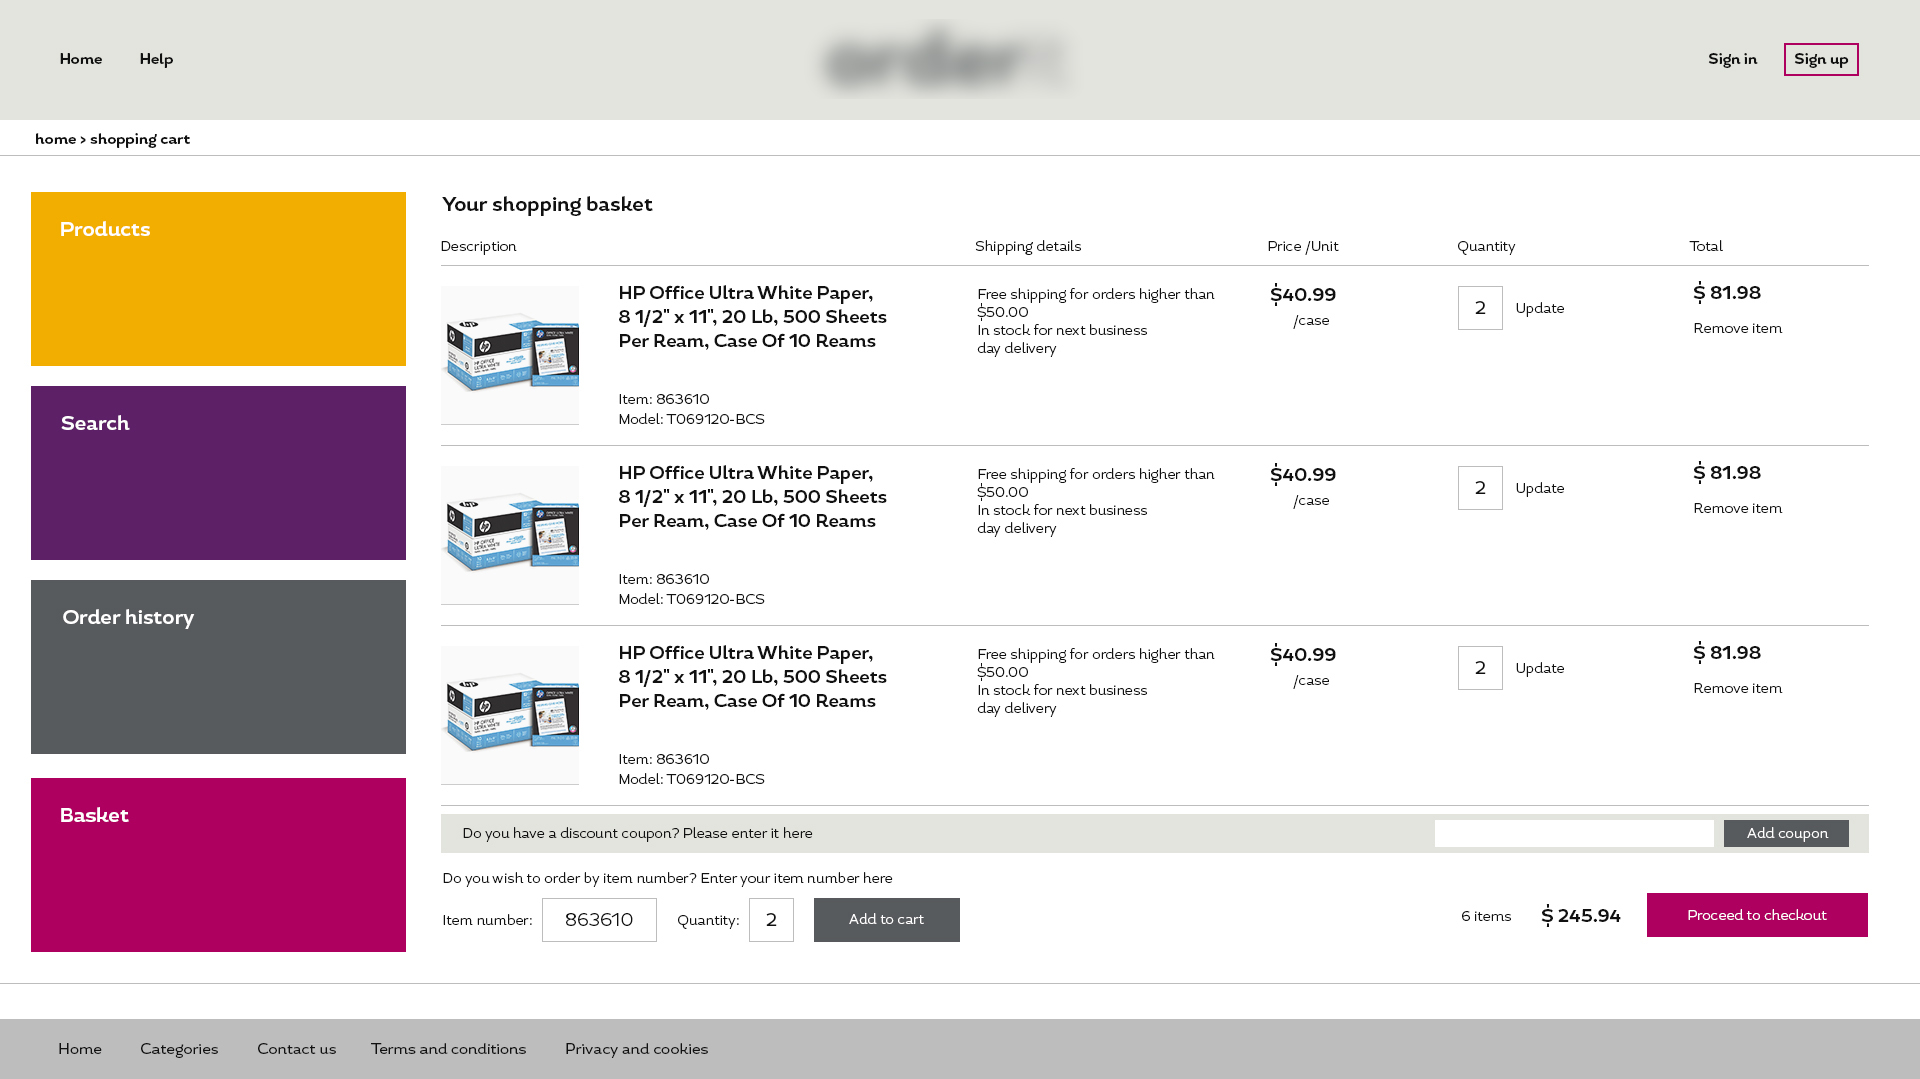Open Help in the top navigation

[156, 60]
